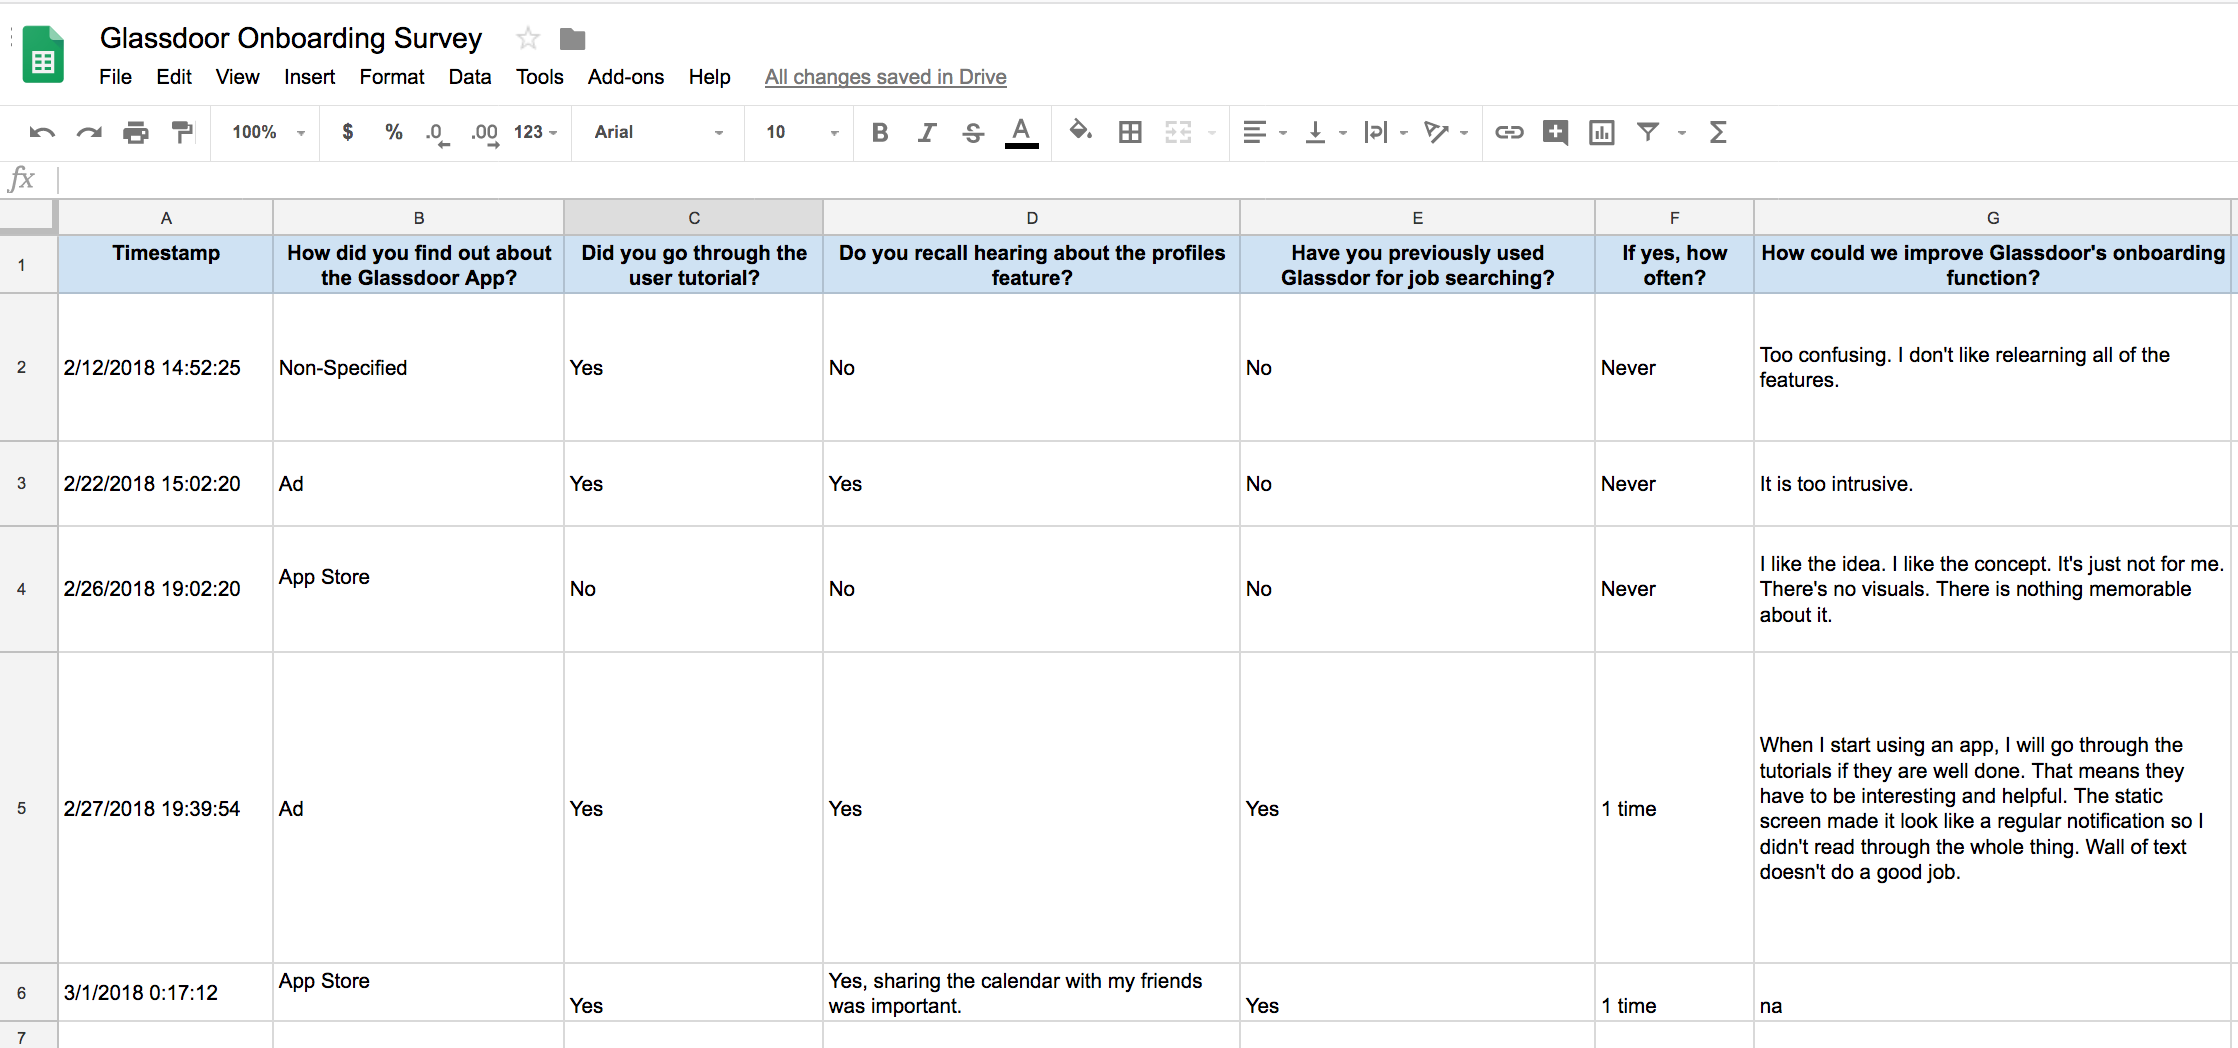Viewport: 2238px width, 1048px height.
Task: Open text rotation dropdown
Action: point(1446,132)
